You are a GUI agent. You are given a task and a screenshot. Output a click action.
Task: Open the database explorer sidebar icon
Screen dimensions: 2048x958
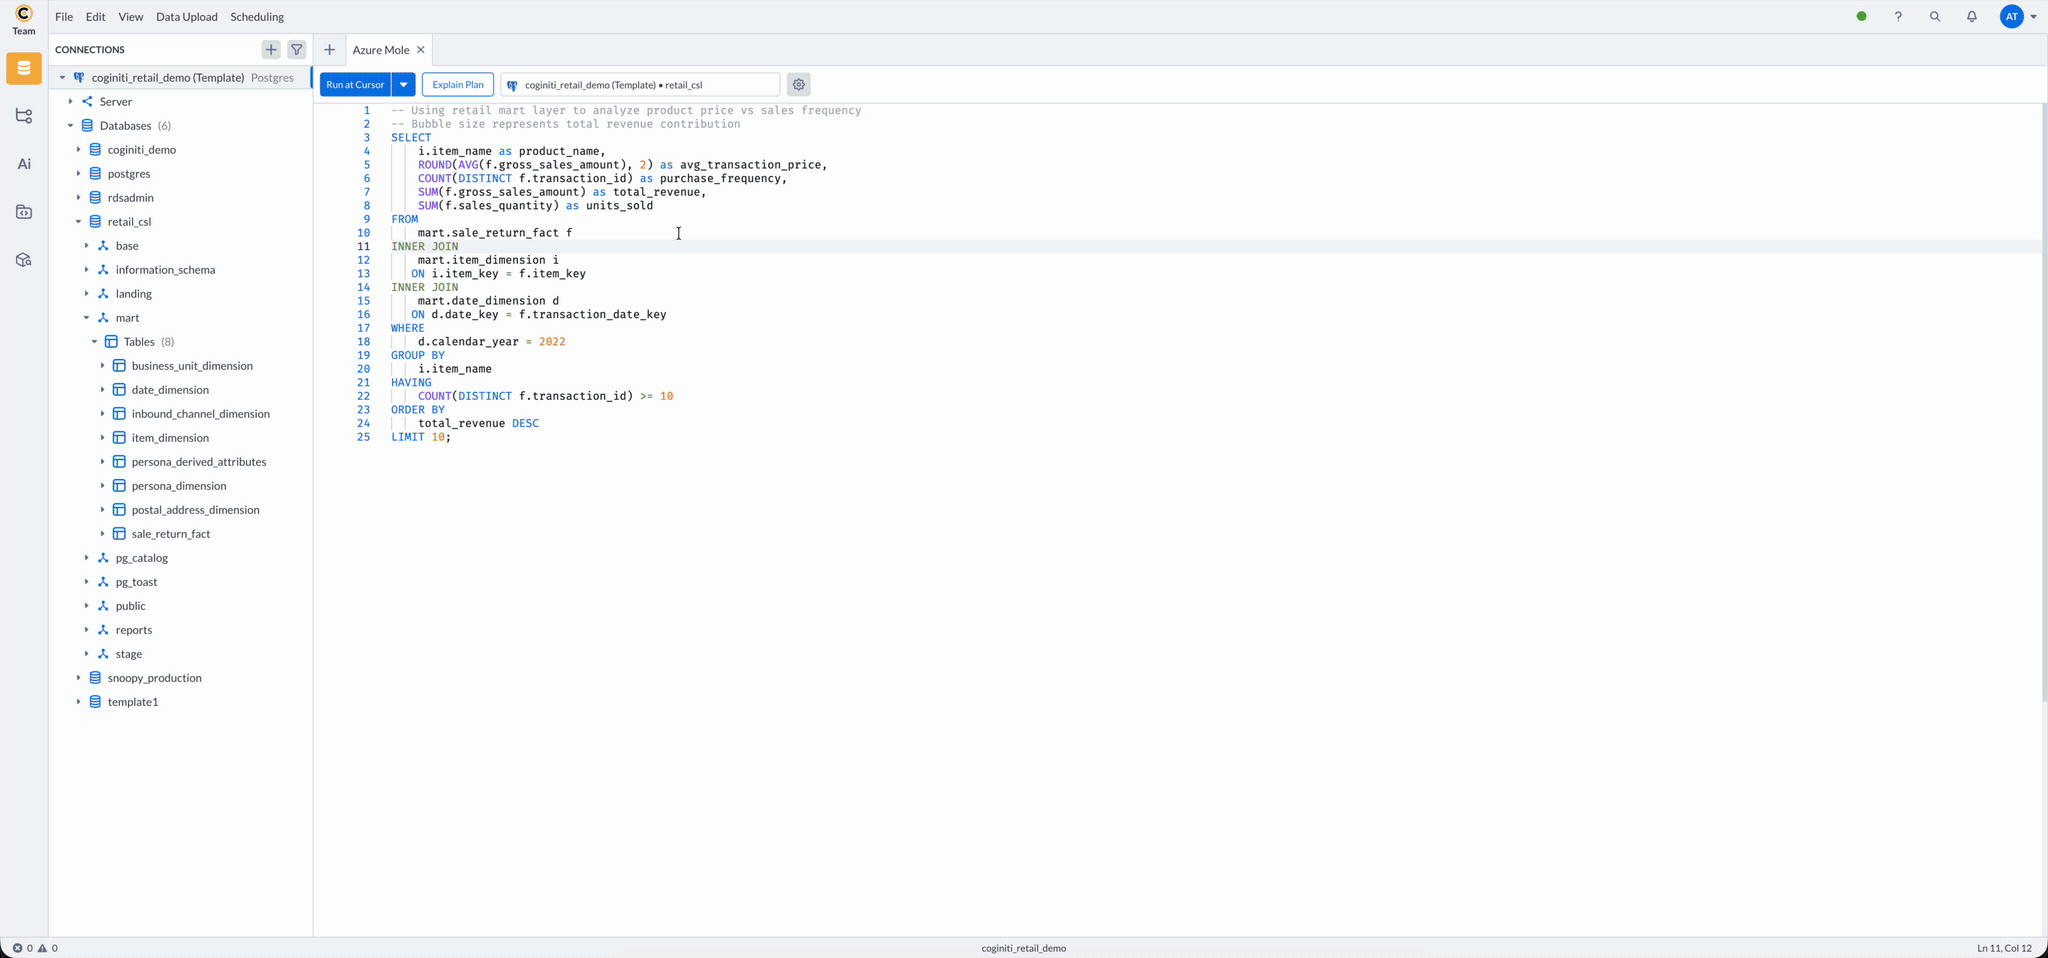(24, 69)
